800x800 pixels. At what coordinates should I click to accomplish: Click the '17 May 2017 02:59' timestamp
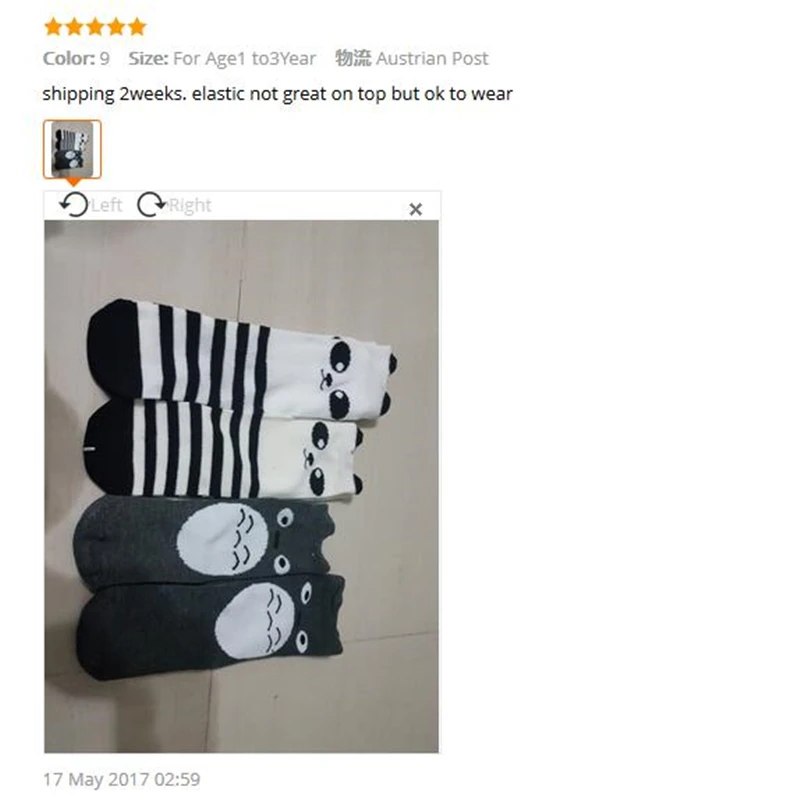(x=121, y=779)
